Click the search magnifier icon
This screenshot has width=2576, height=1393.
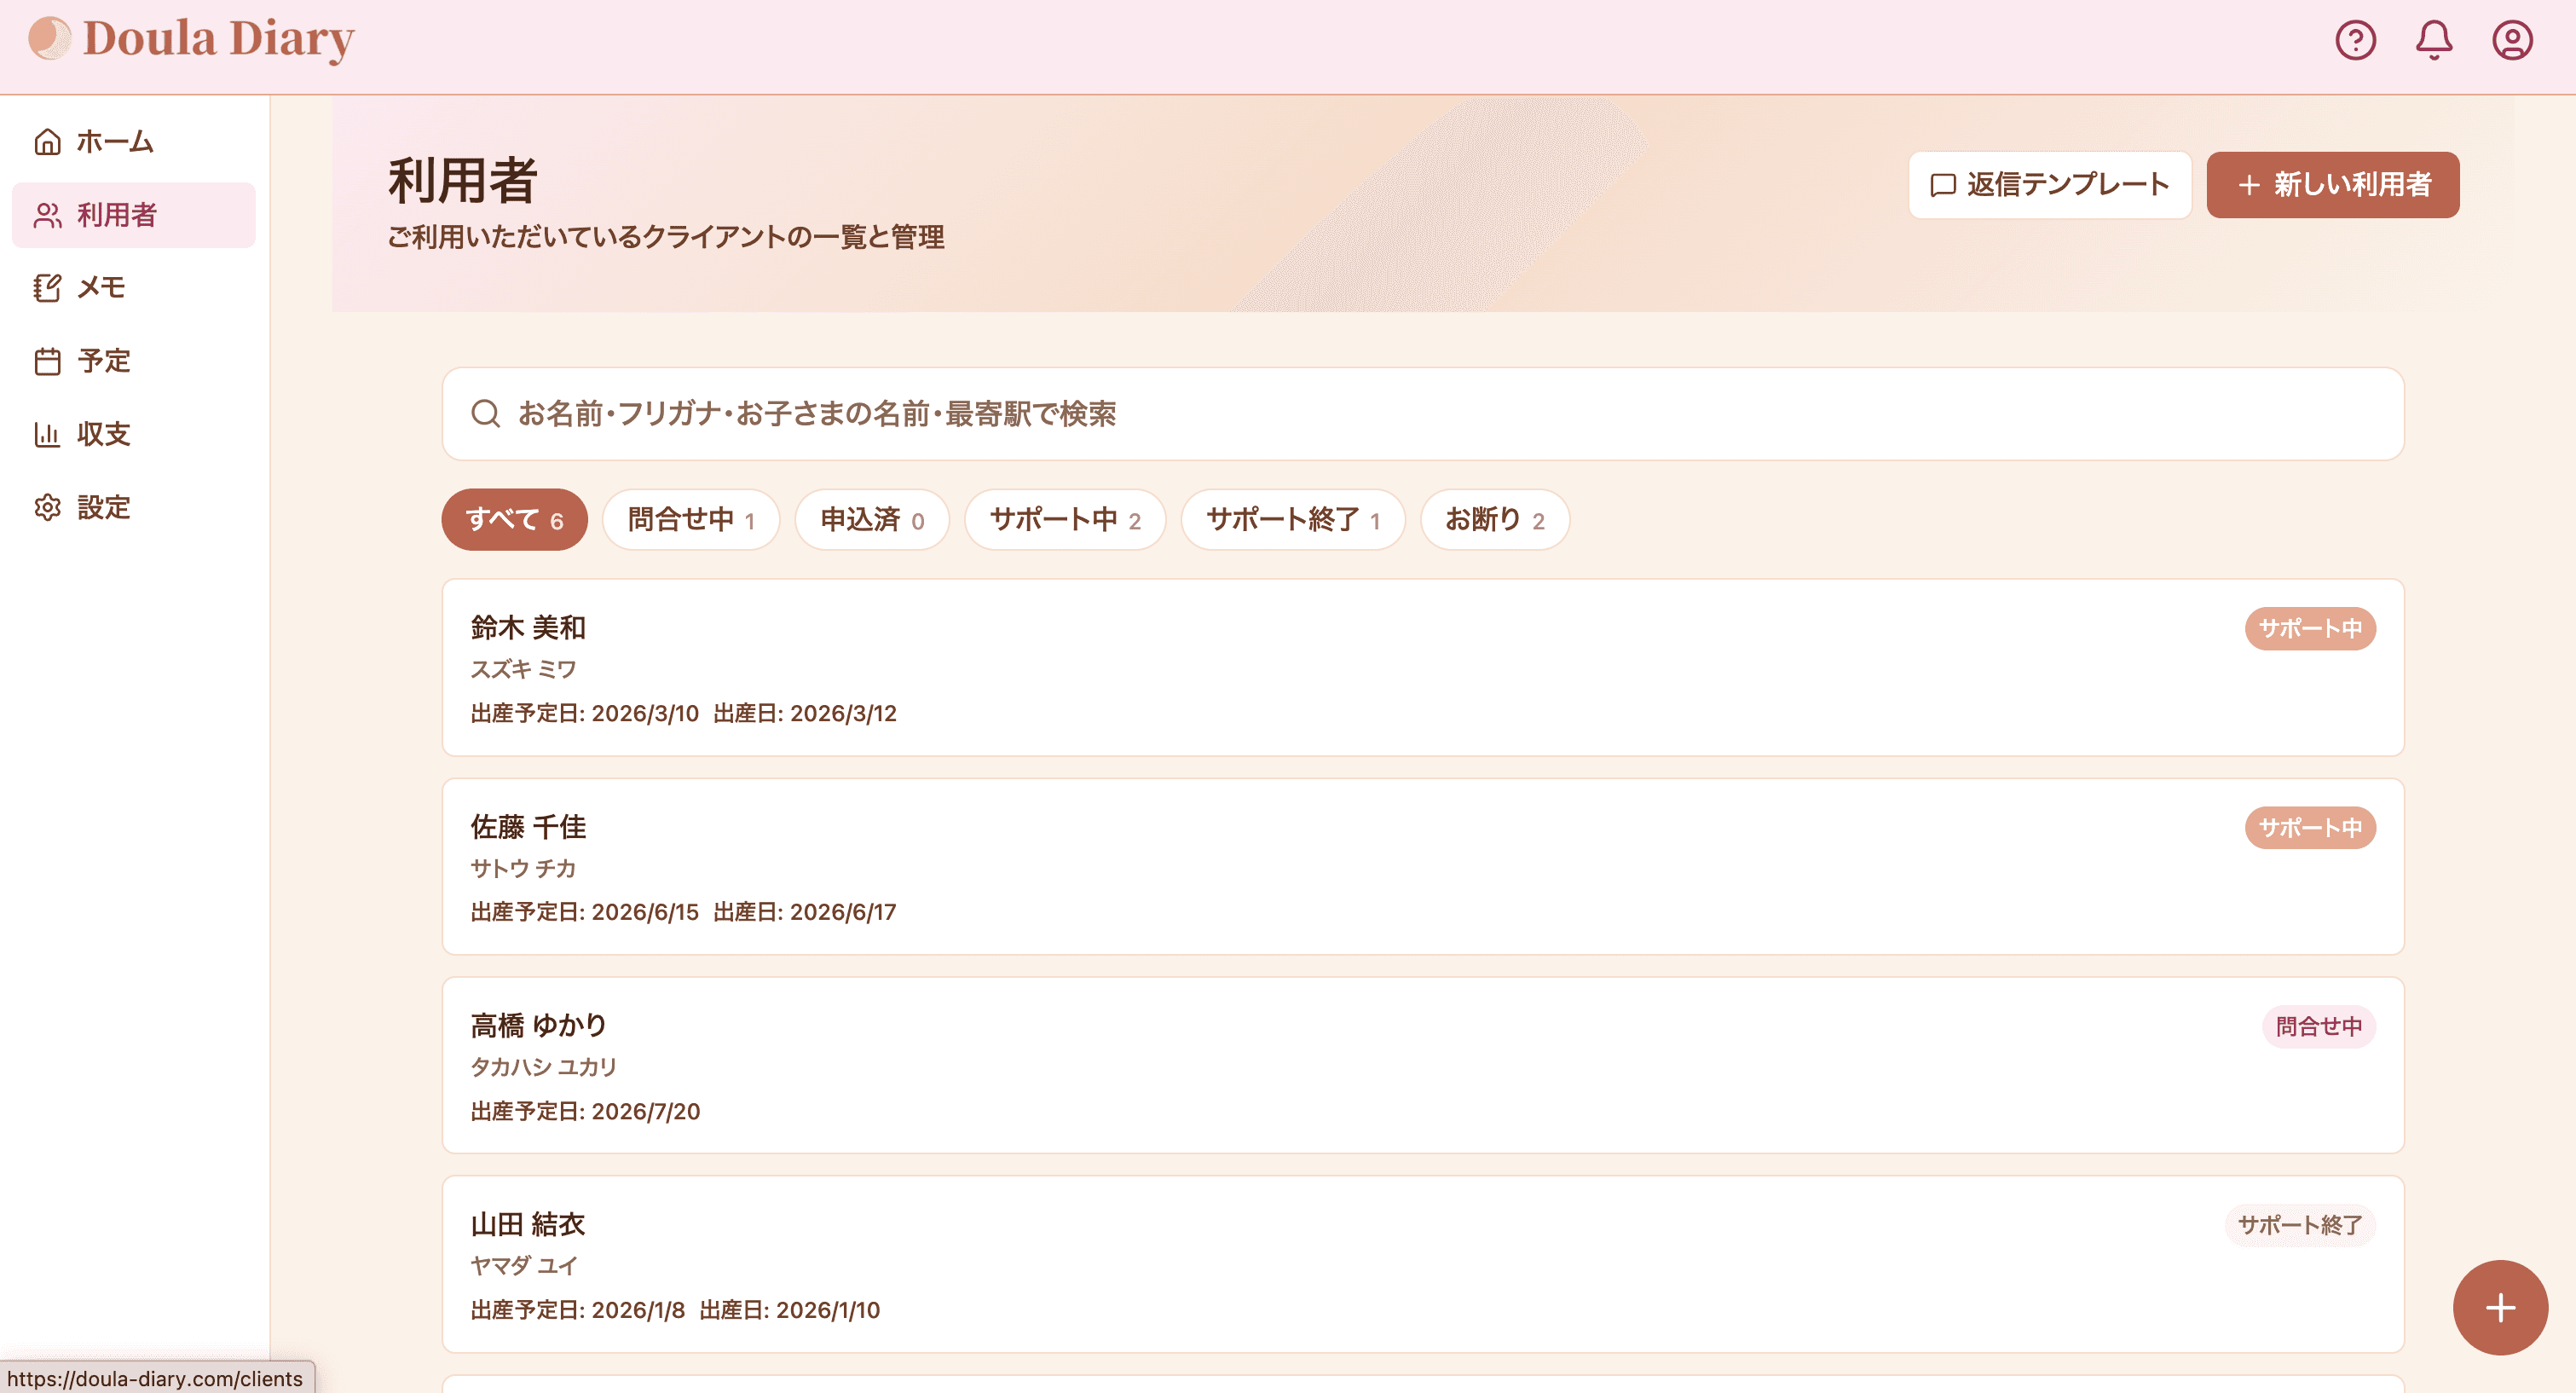pos(486,413)
